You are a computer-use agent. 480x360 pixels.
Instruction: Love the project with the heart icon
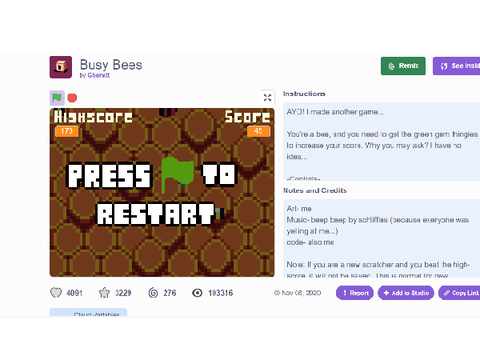pyautogui.click(x=56, y=293)
